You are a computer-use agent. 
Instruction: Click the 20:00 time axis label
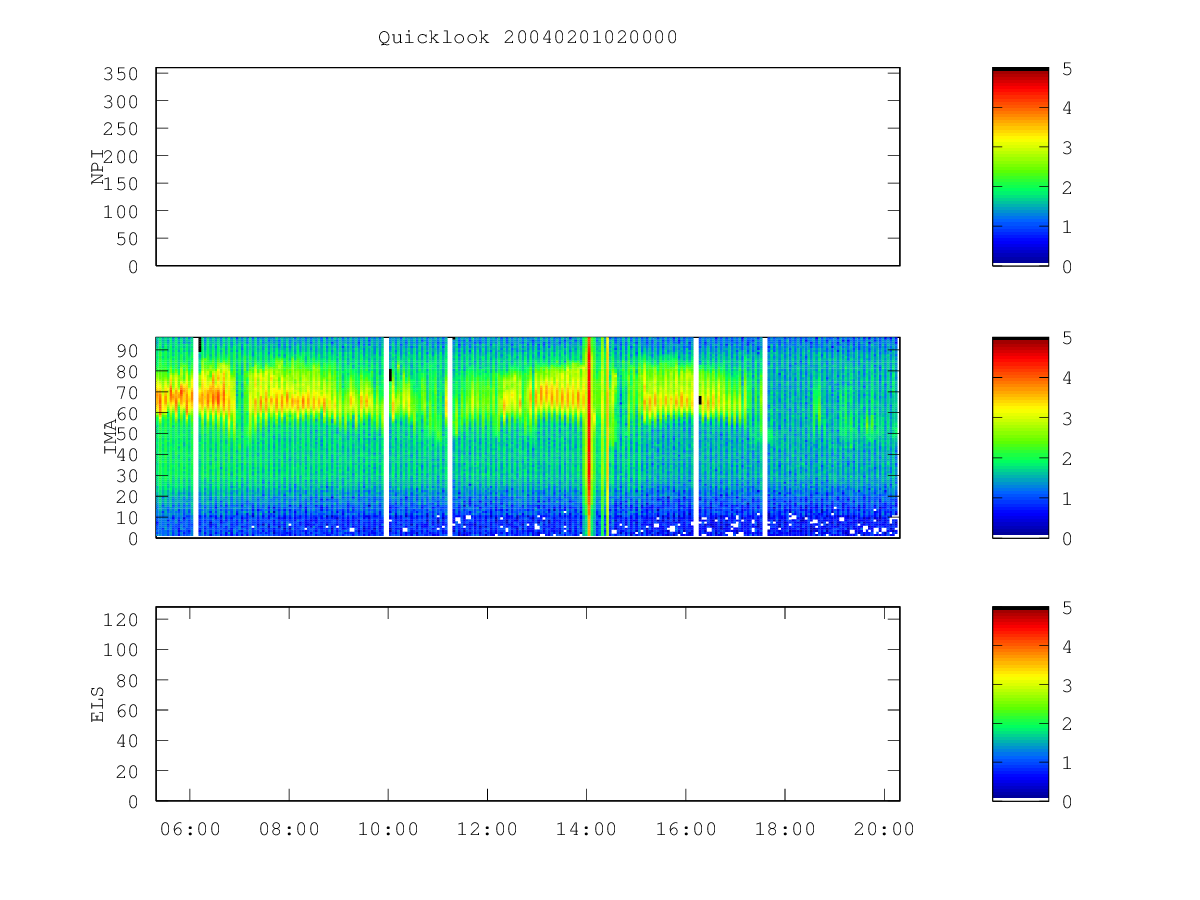pos(884,829)
